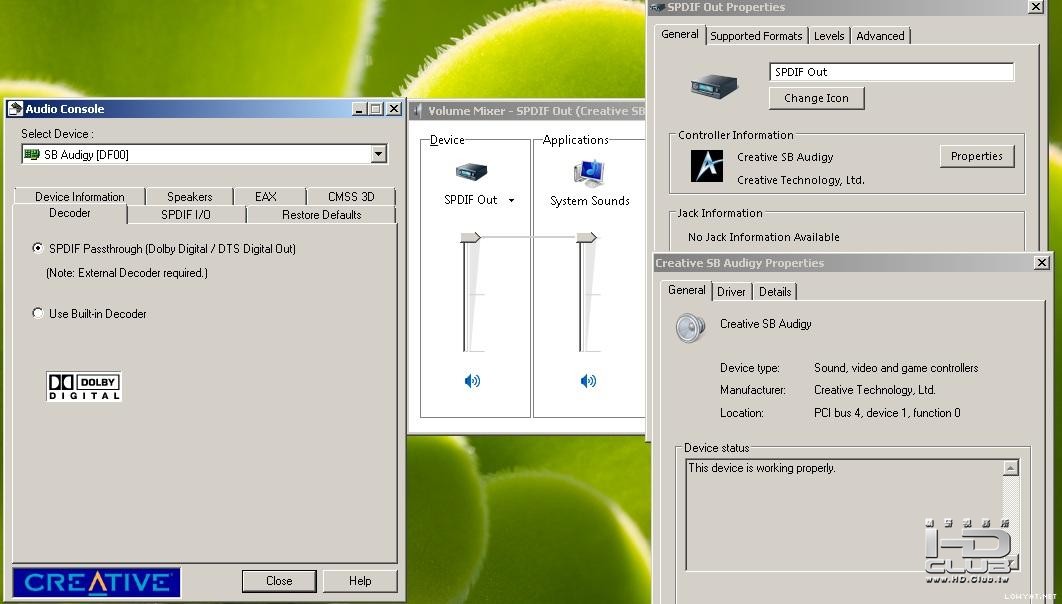Open the SPDIF I/O tab
Screen dimensions: 1062x604
coord(186,215)
